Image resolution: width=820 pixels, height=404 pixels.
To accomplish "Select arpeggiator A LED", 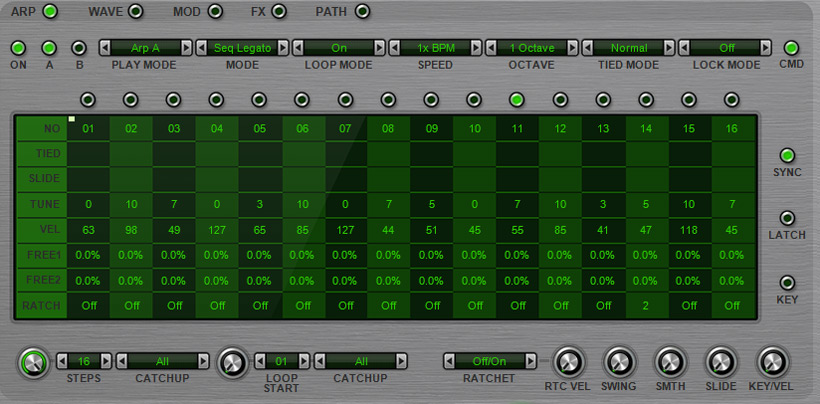I will point(49,48).
